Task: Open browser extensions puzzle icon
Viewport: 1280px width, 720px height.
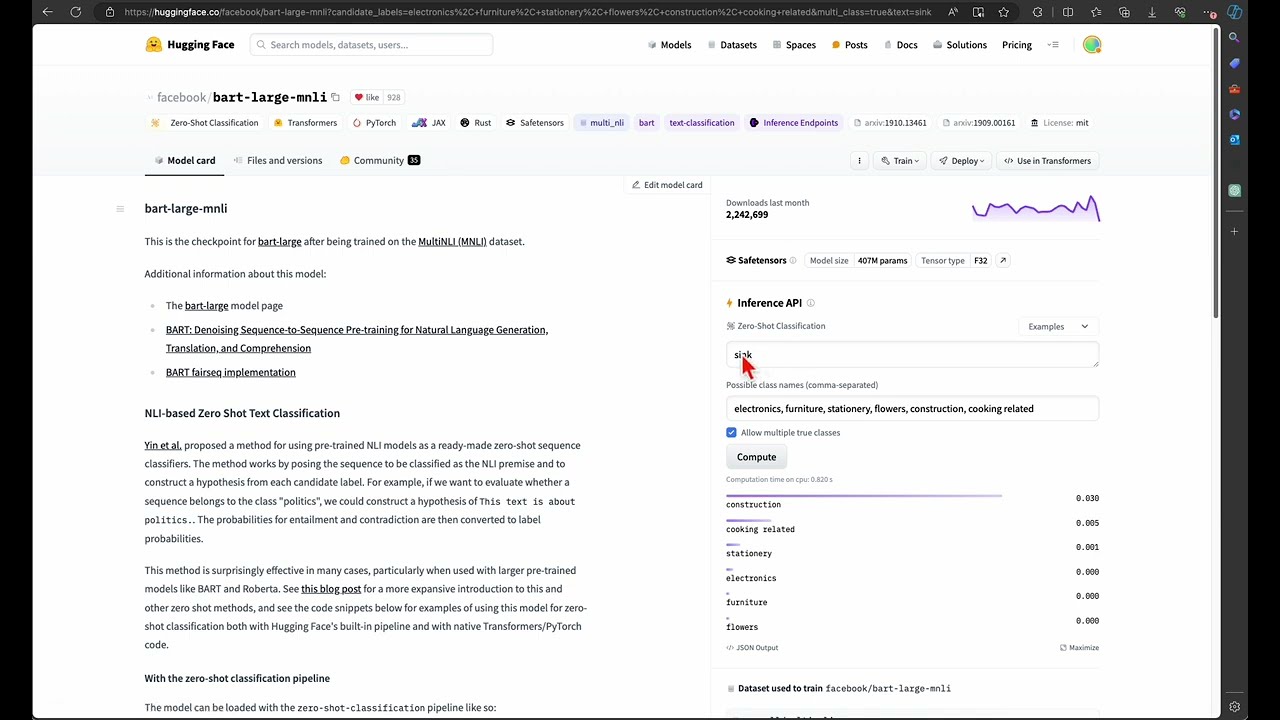Action: pyautogui.click(x=1037, y=12)
